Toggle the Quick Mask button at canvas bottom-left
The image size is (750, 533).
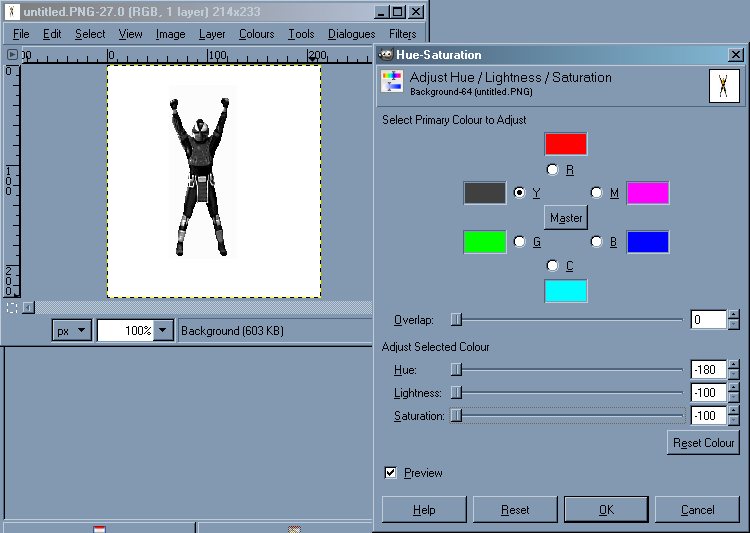click(x=11, y=307)
